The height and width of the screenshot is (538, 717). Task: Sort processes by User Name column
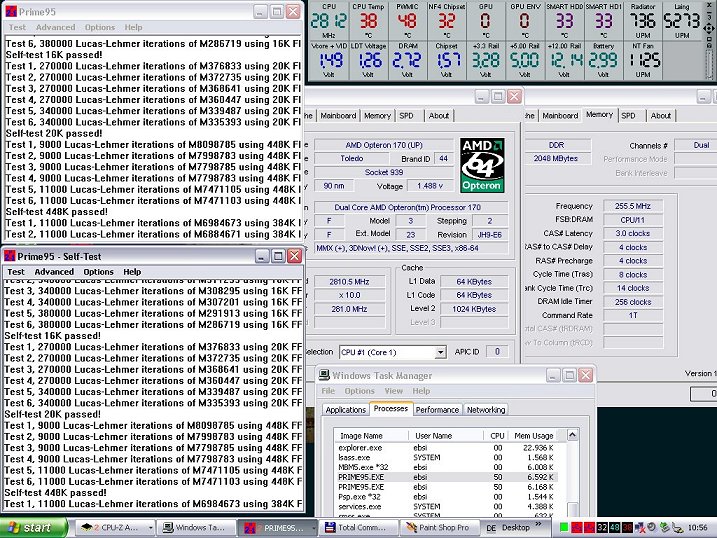[x=446, y=436]
